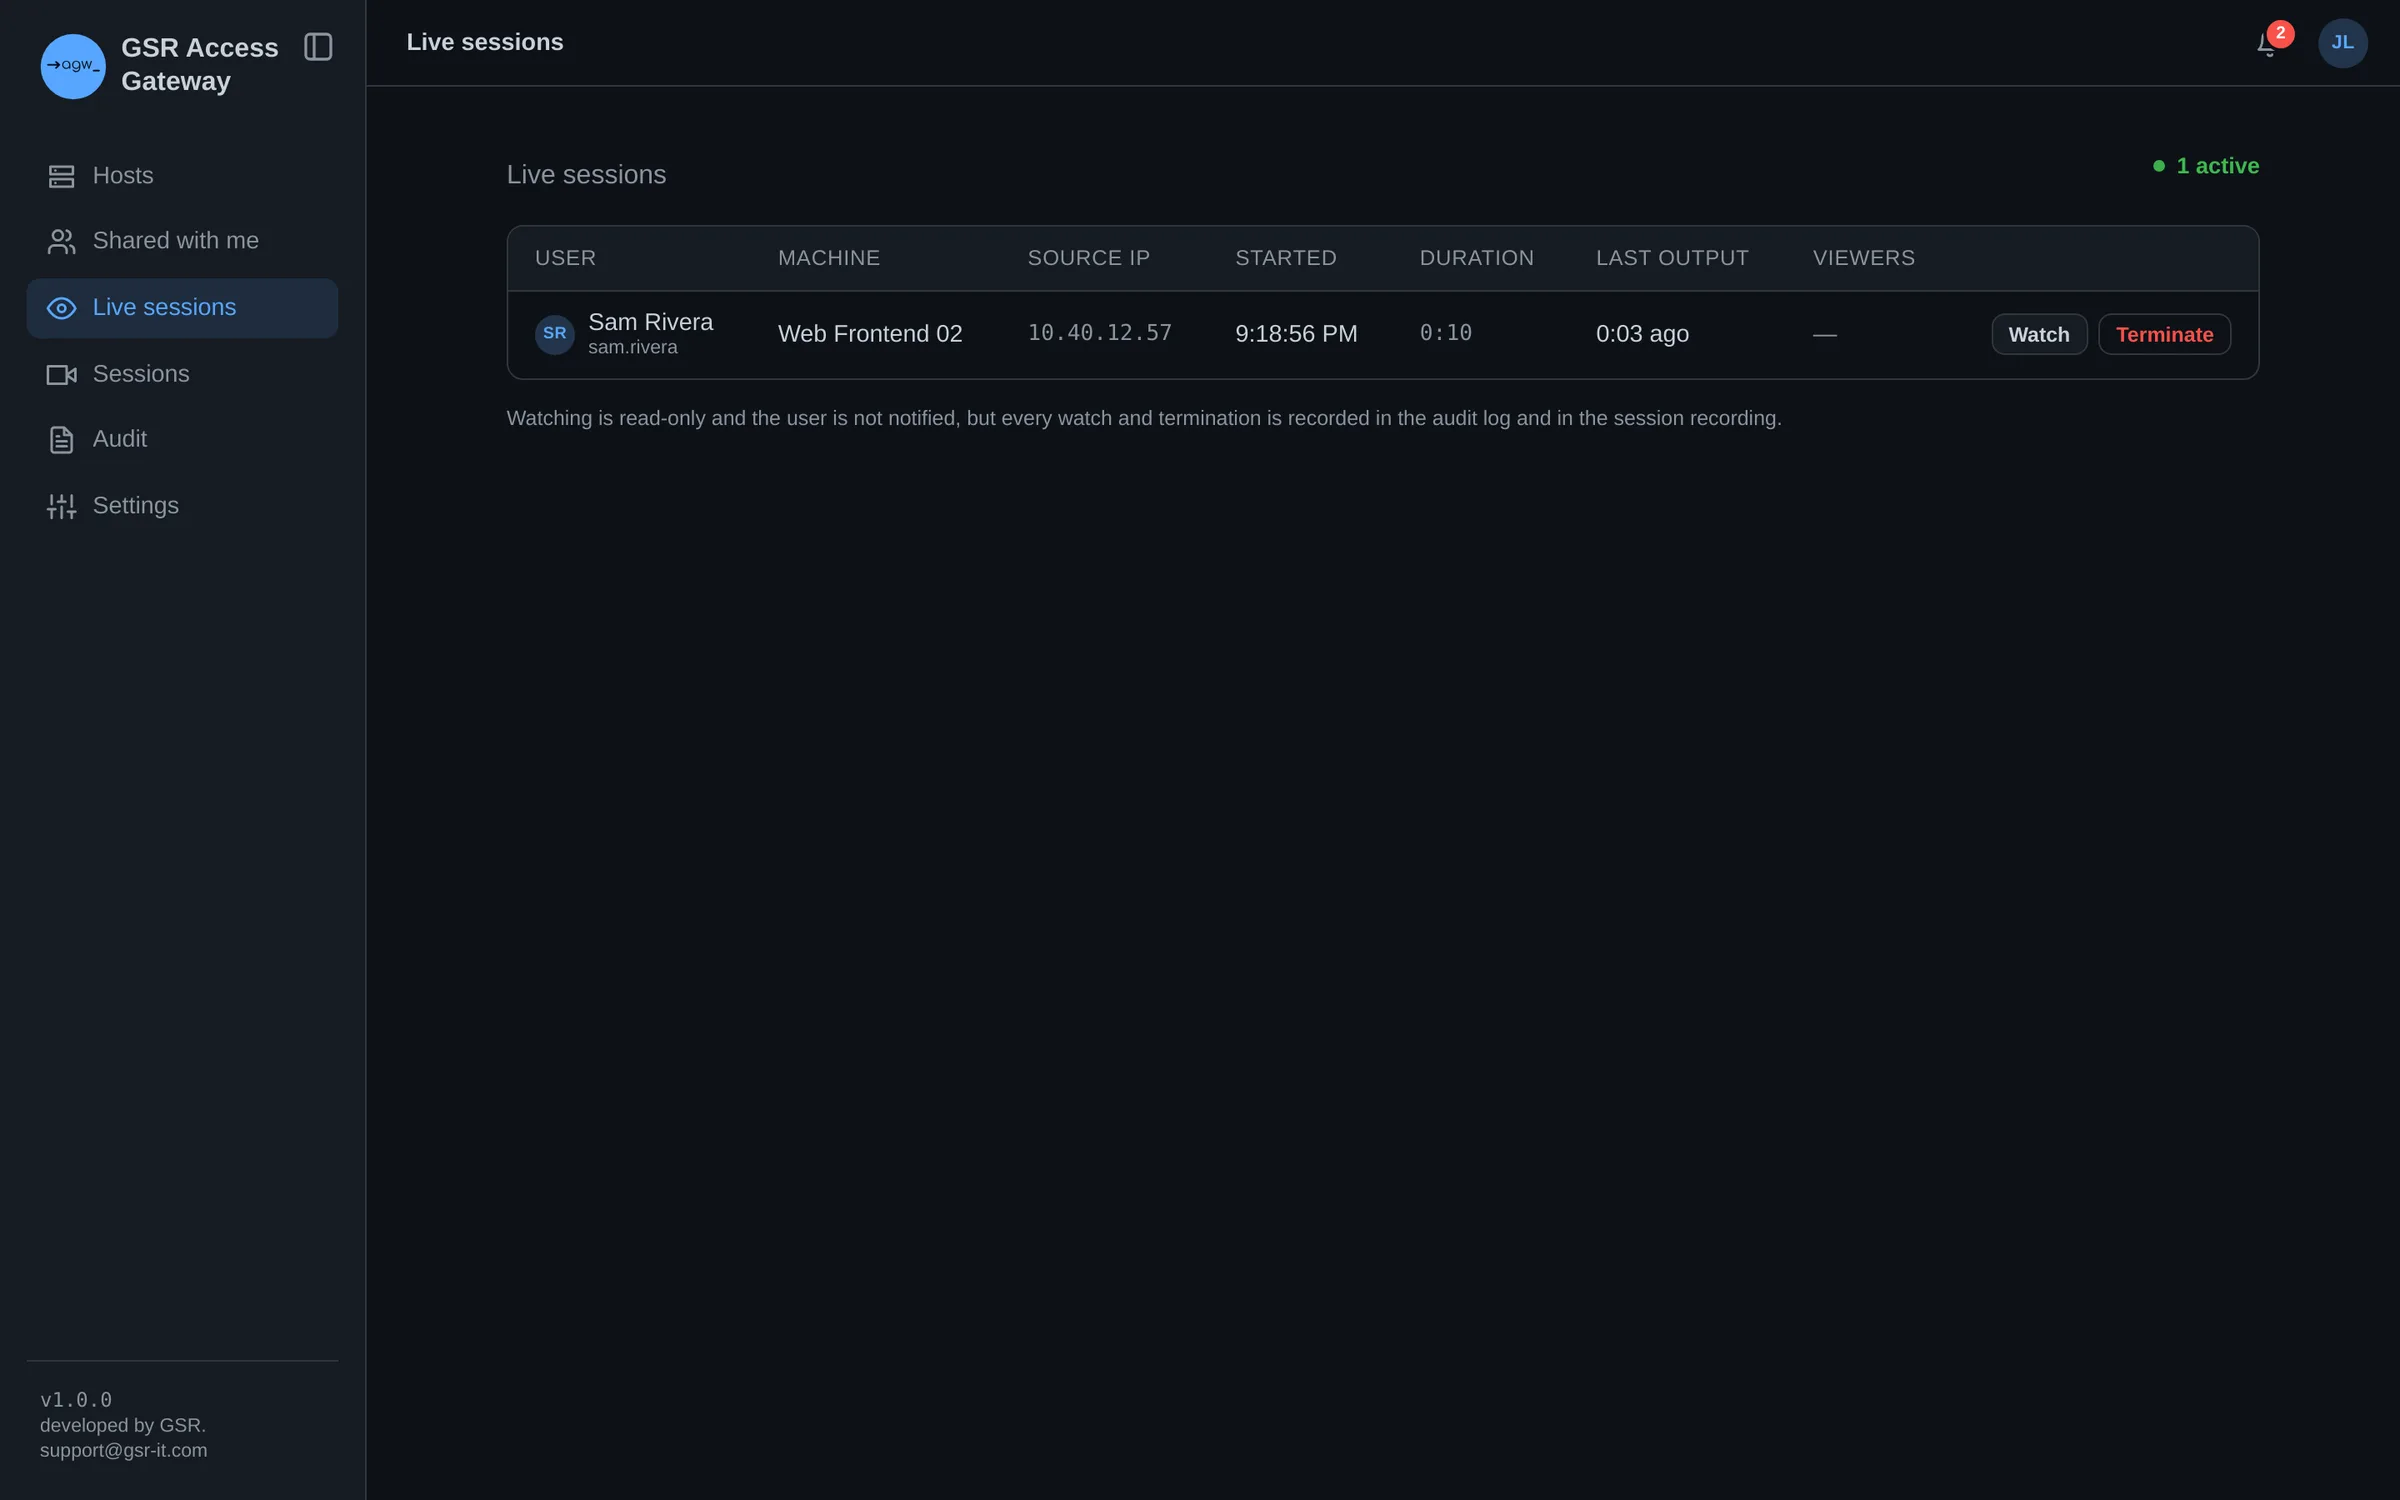Click the duration value 0:10

click(x=1446, y=333)
